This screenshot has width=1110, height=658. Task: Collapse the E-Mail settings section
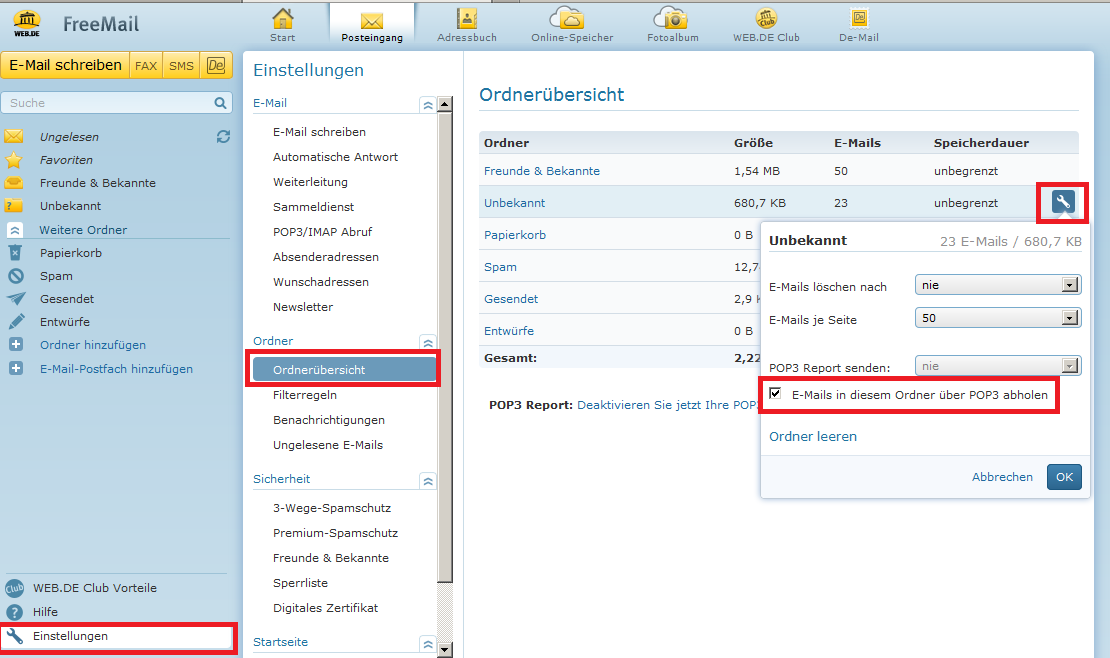pos(428,104)
